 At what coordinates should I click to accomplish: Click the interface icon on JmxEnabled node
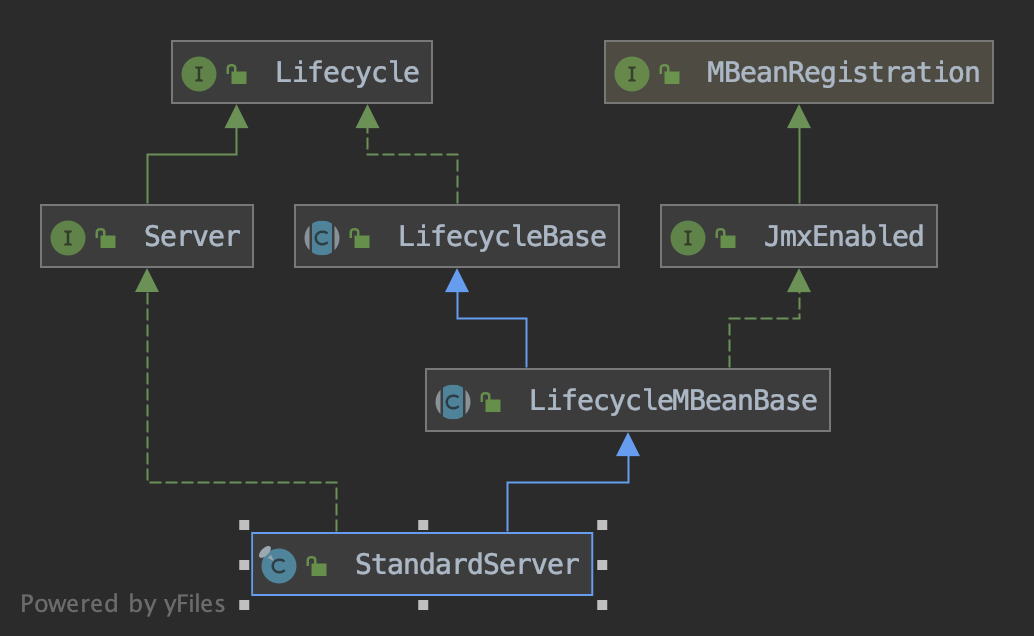(x=687, y=238)
